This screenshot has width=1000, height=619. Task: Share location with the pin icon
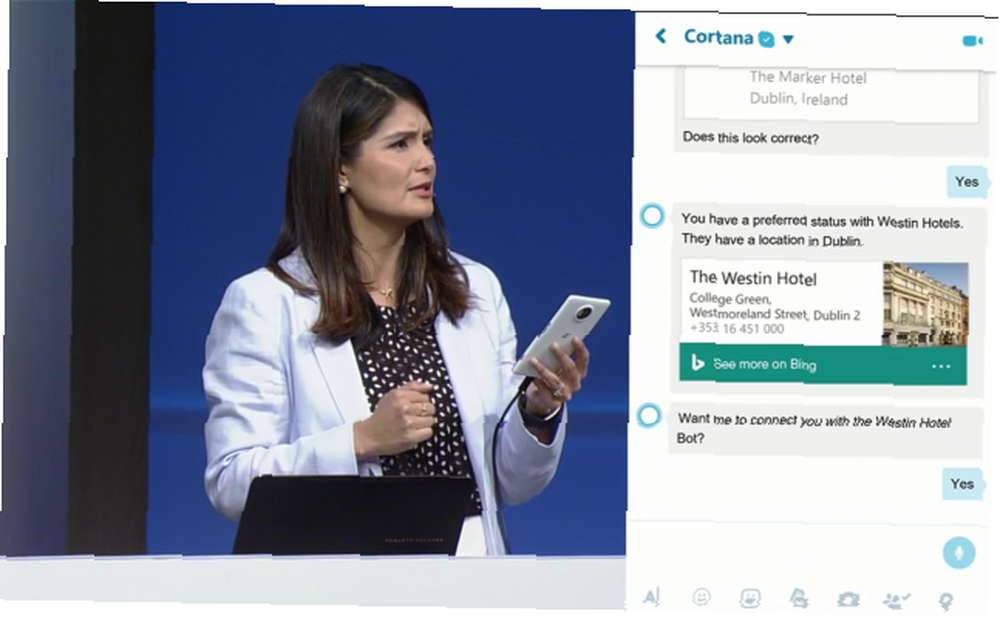(x=946, y=601)
